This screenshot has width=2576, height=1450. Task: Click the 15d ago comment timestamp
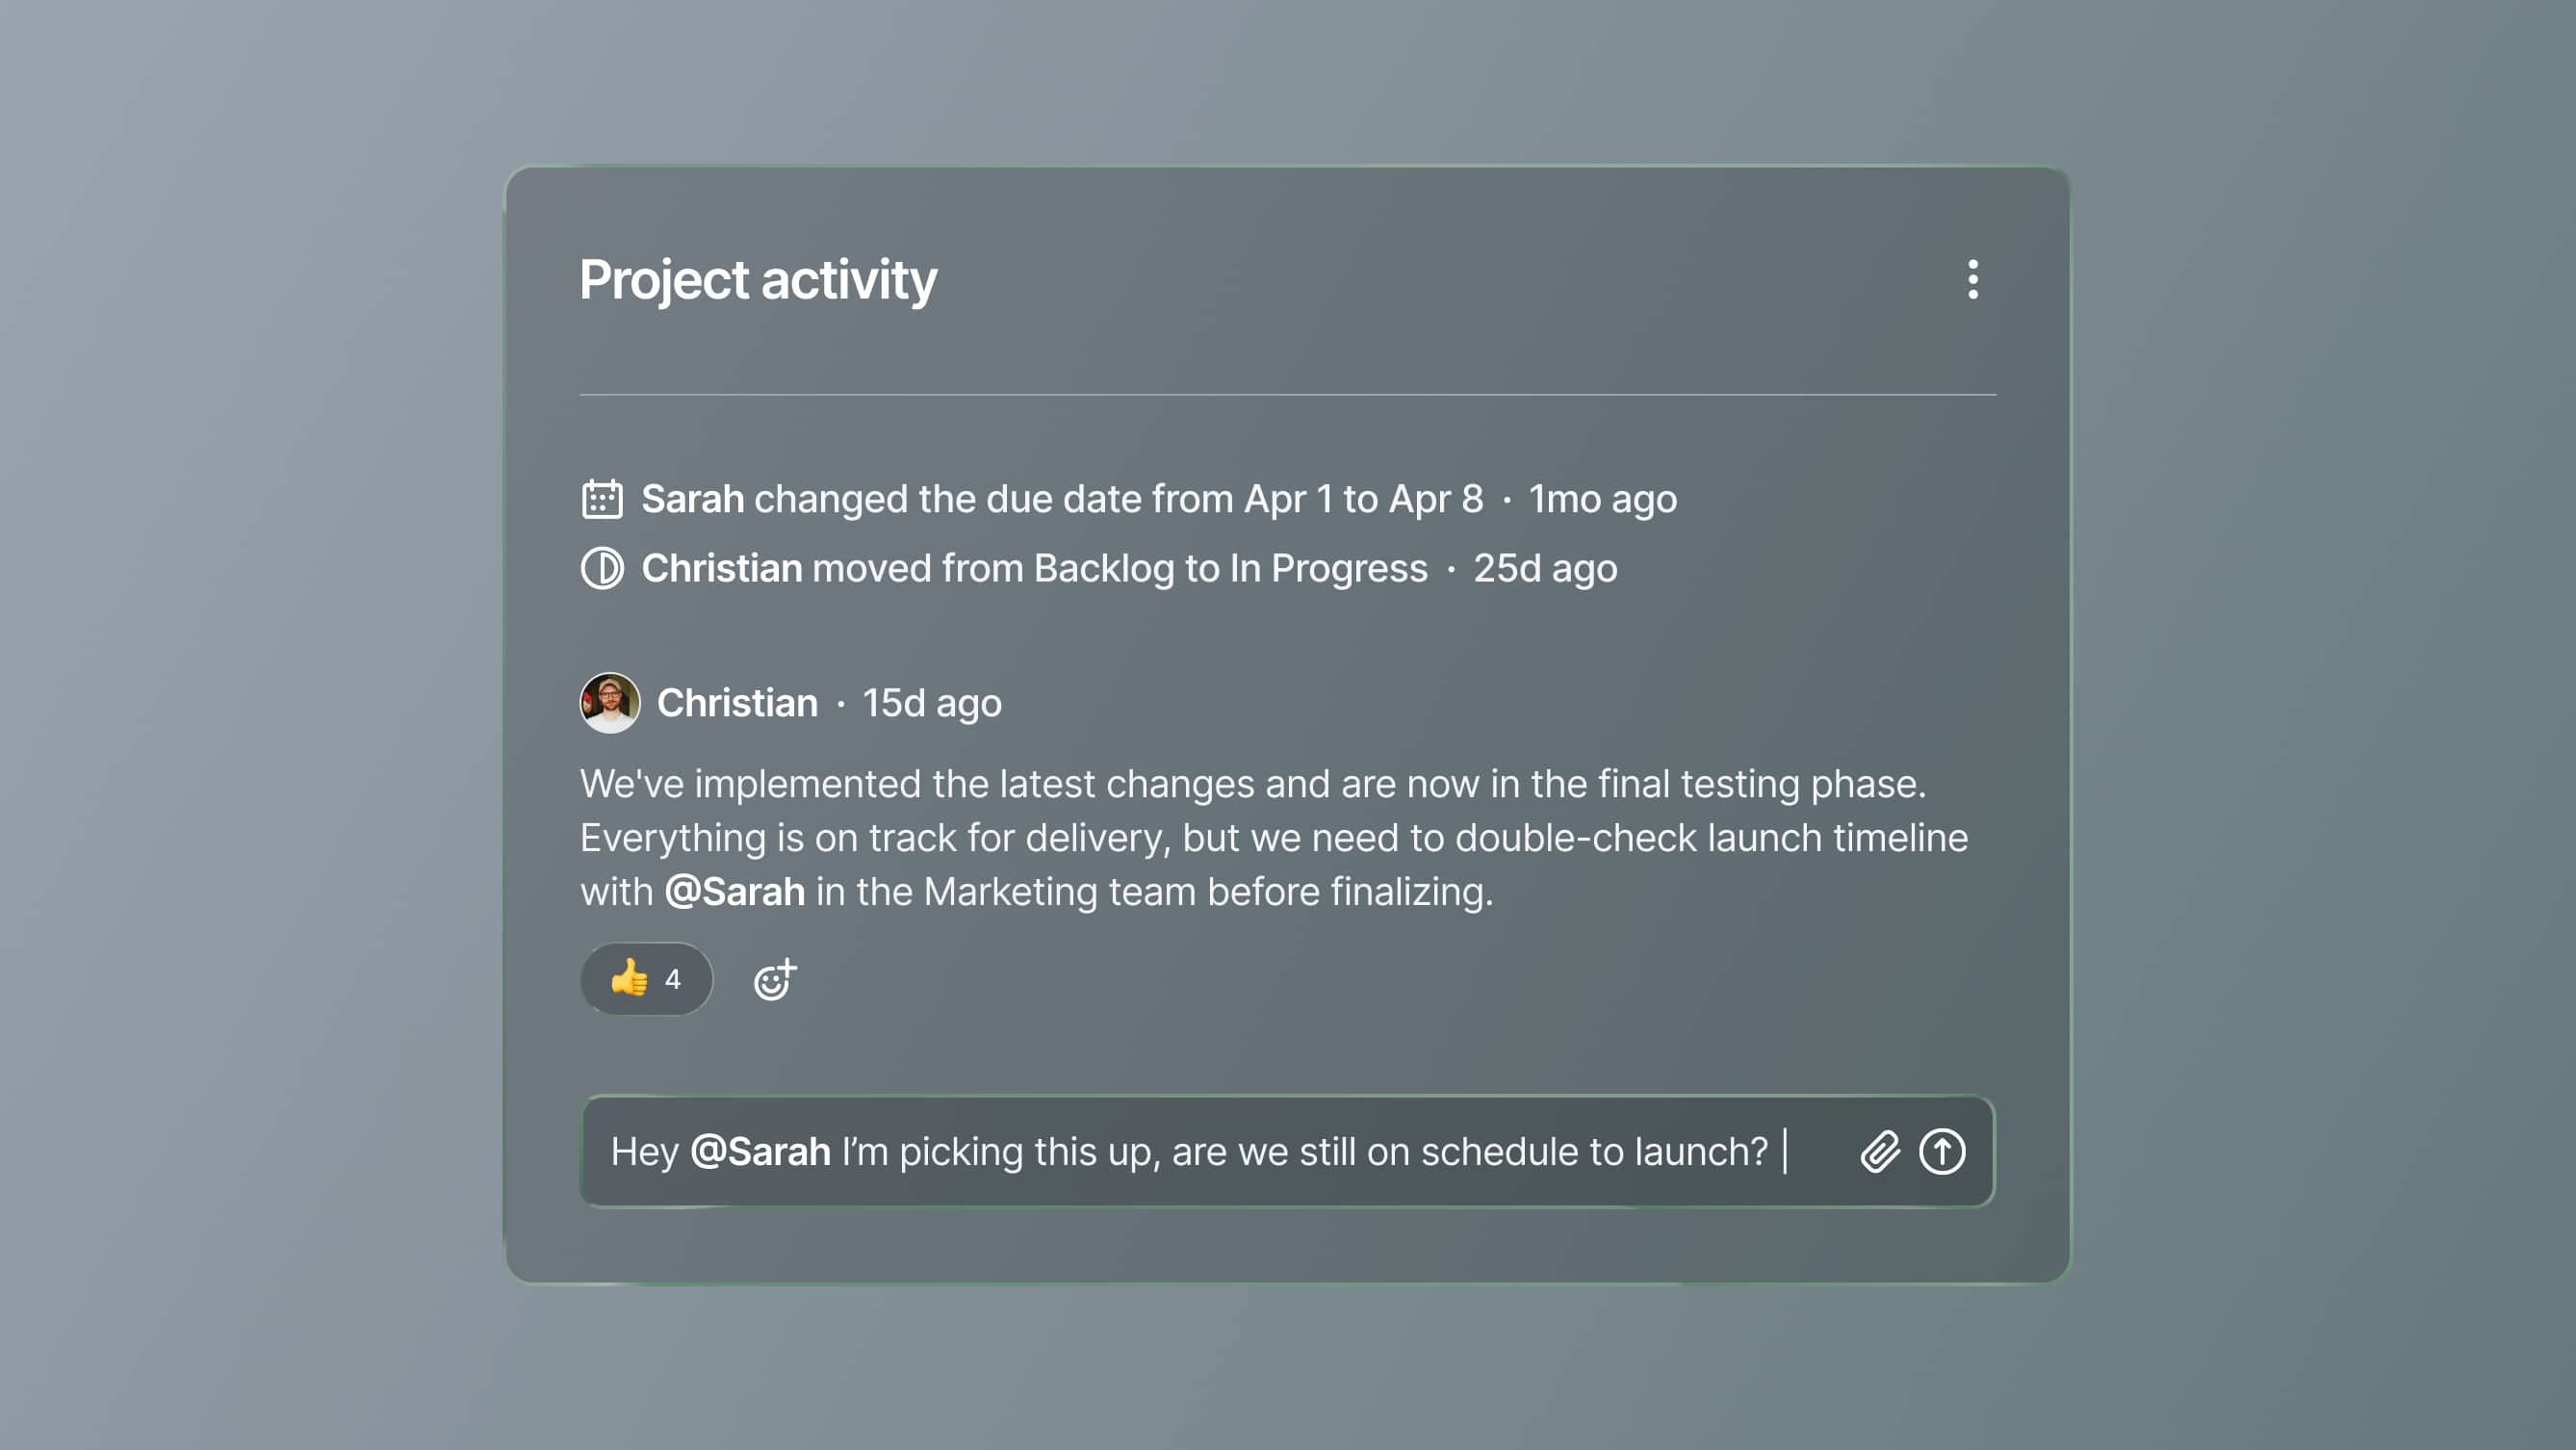931,703
